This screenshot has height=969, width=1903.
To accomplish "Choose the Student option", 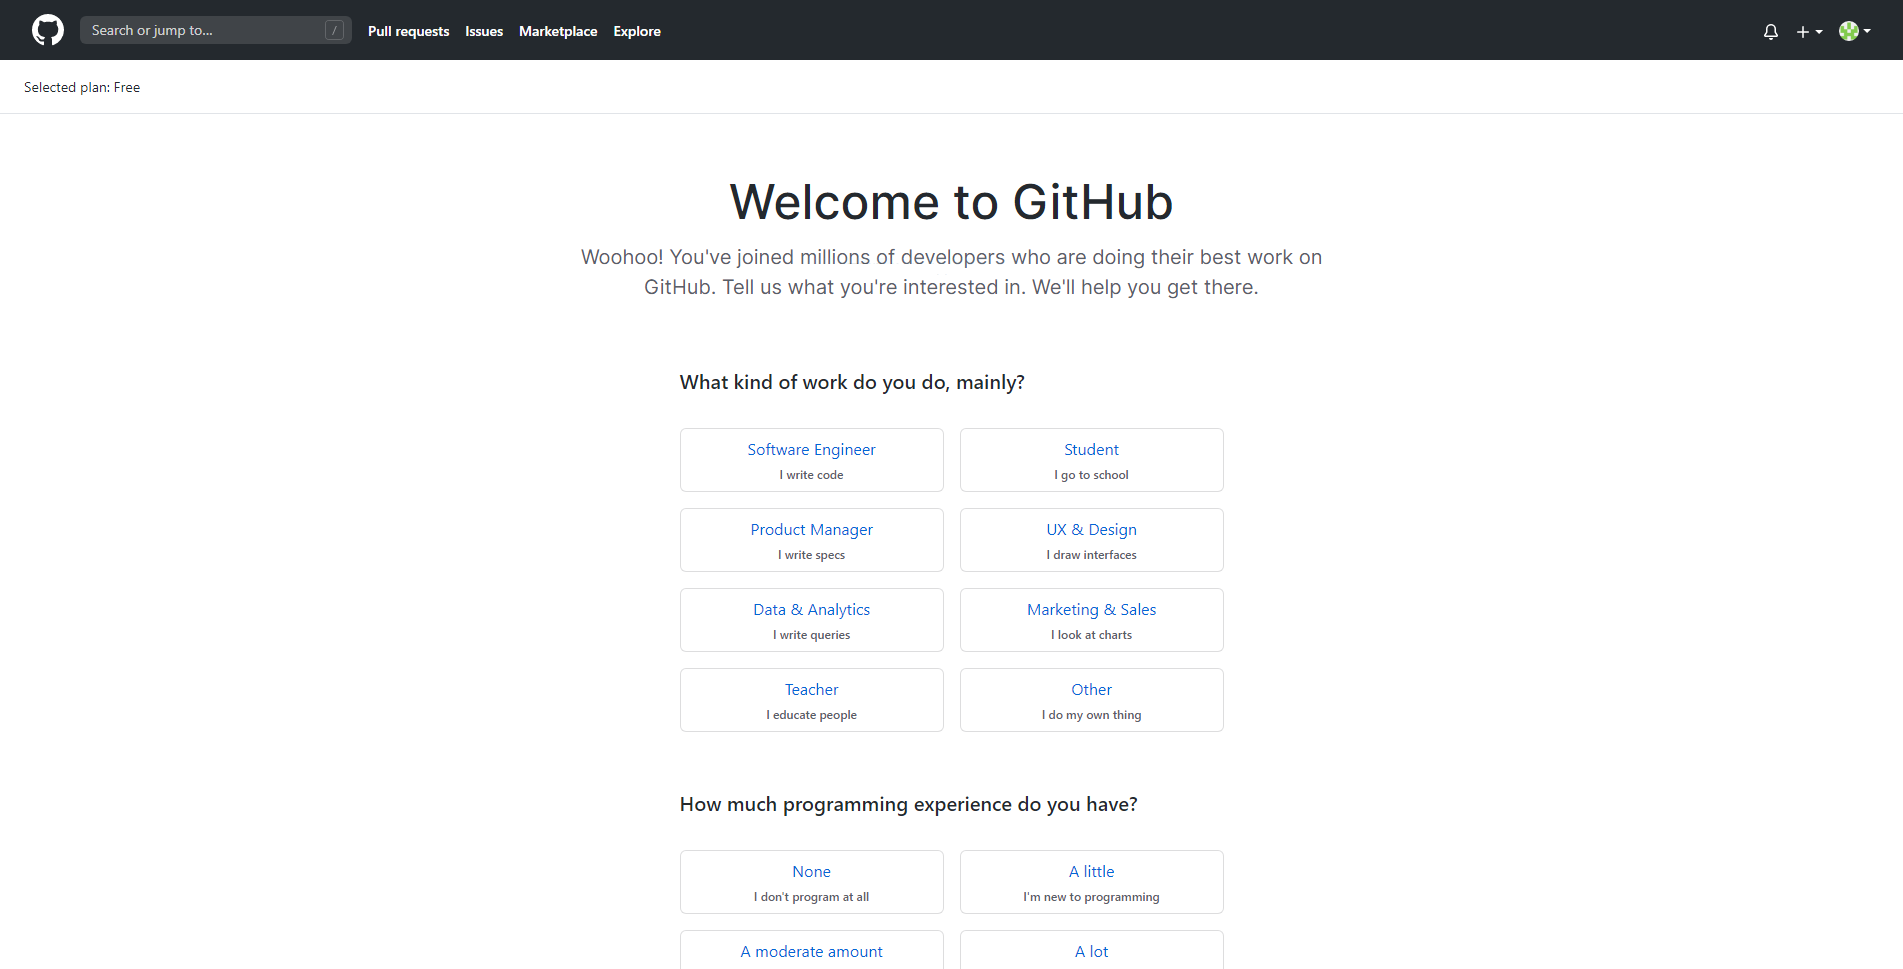I will tap(1092, 460).
